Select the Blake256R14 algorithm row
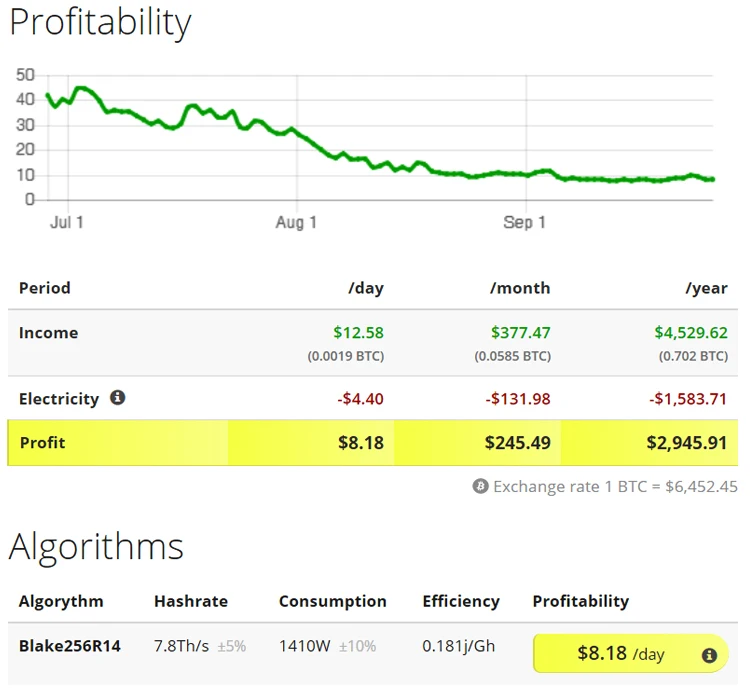Screen dimensions: 750x700 [70, 646]
